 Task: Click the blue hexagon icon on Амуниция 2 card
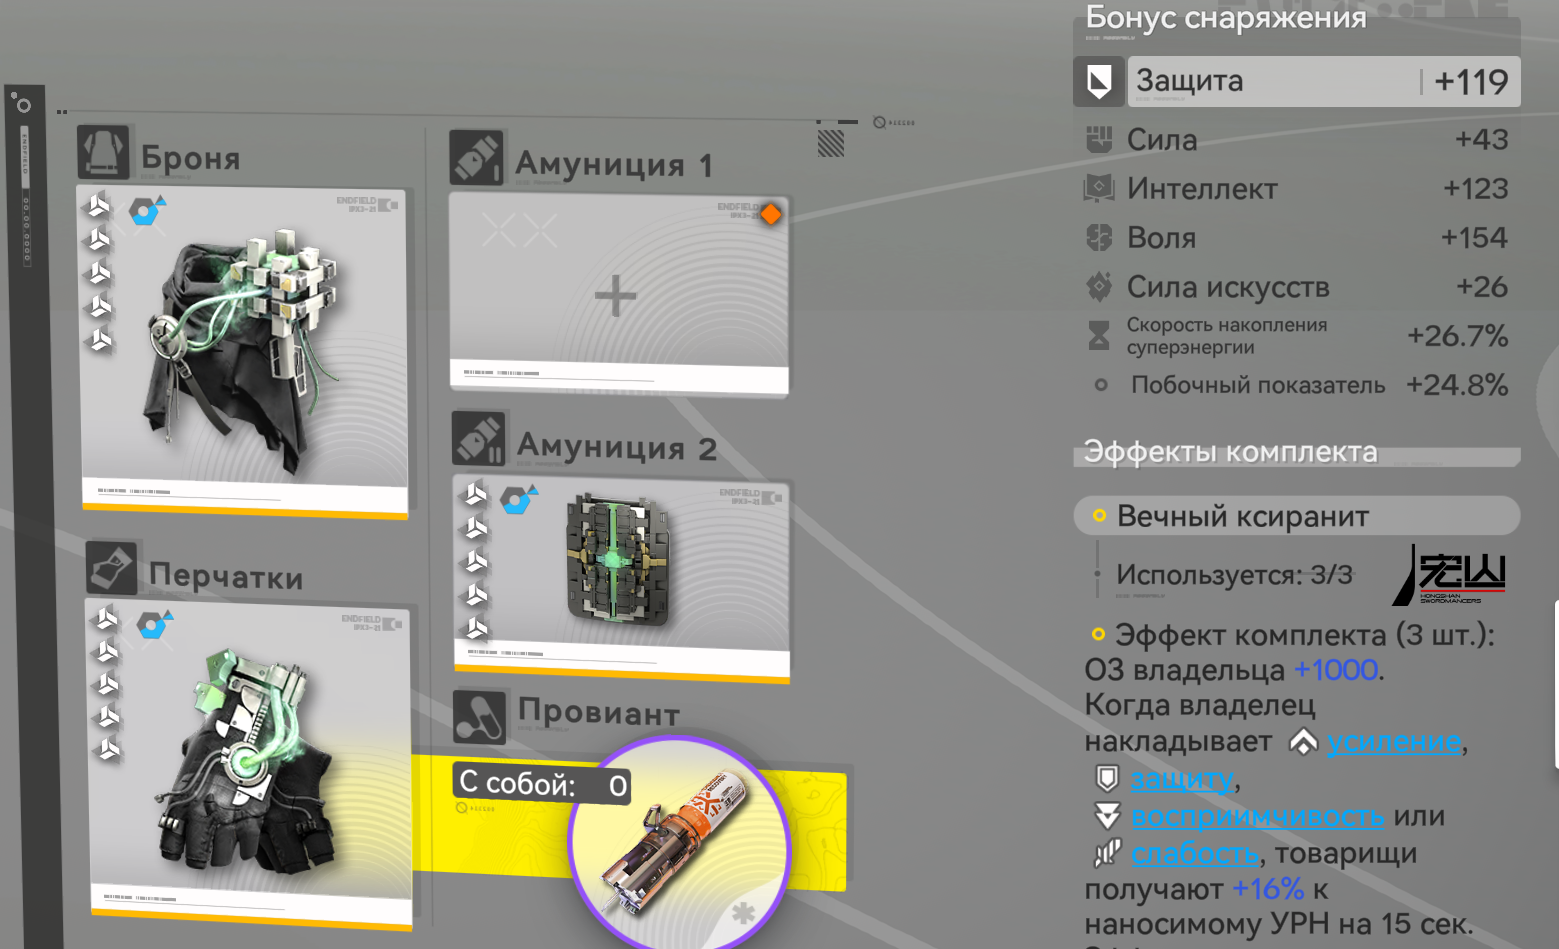[x=518, y=499]
